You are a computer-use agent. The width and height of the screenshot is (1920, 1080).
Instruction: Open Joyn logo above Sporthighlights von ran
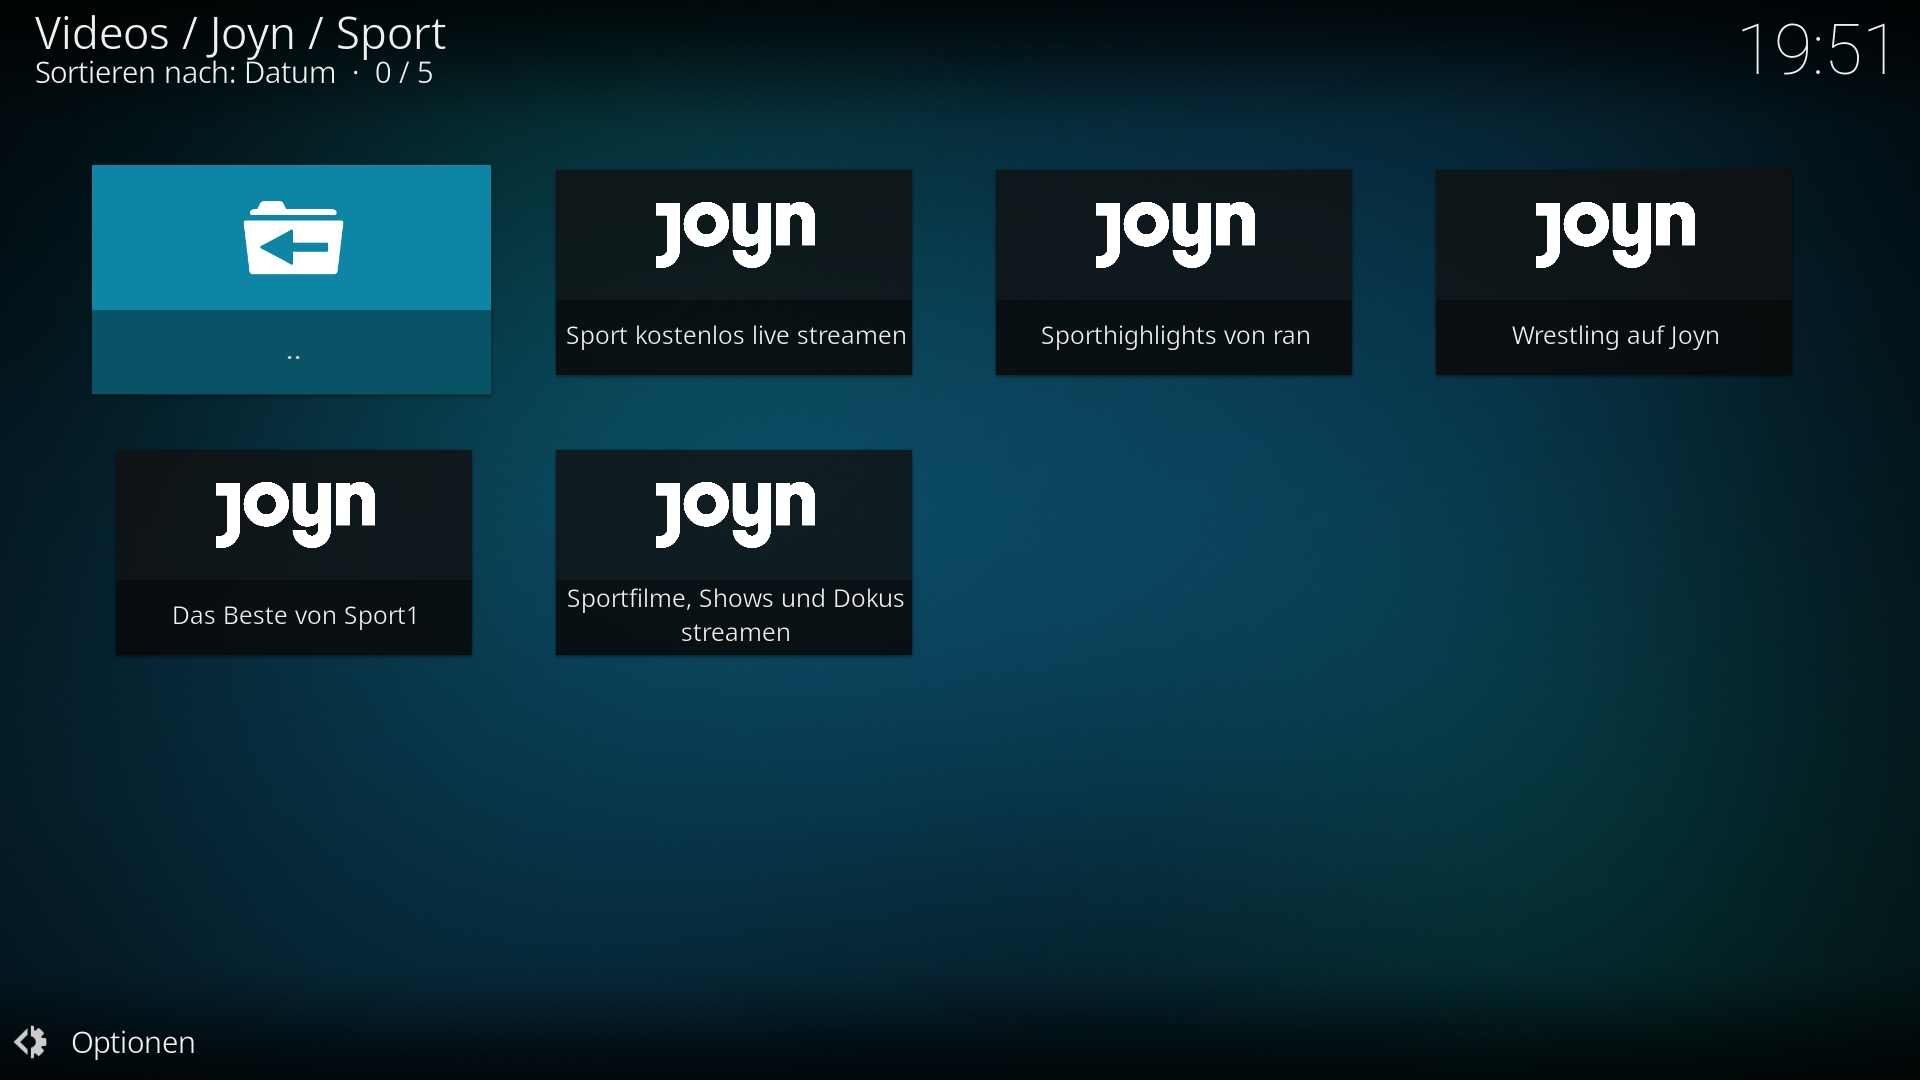coord(1175,234)
